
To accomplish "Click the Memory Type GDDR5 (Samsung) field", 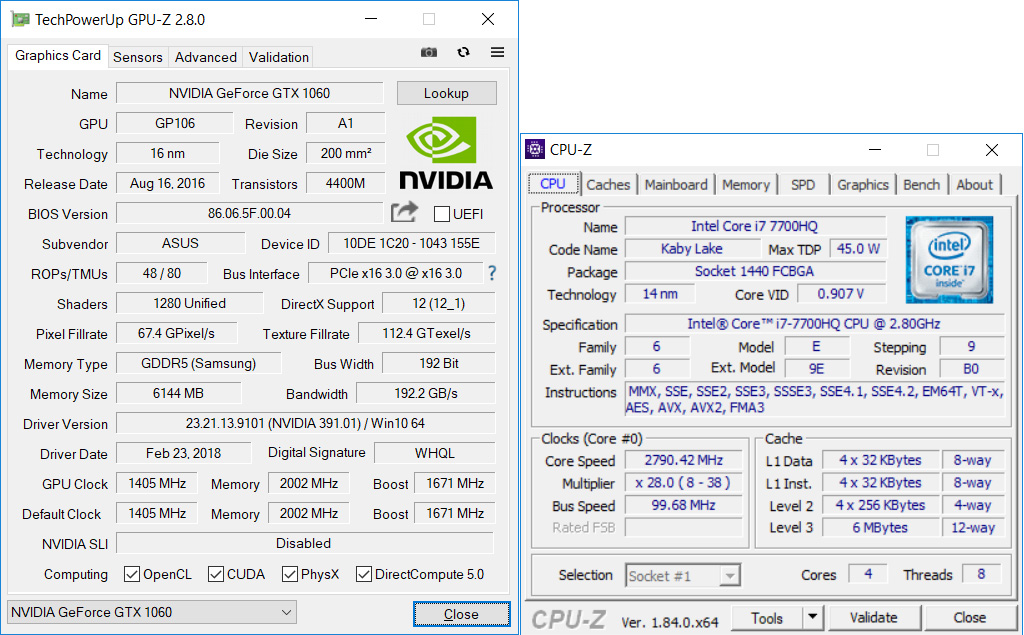I will coord(199,363).
